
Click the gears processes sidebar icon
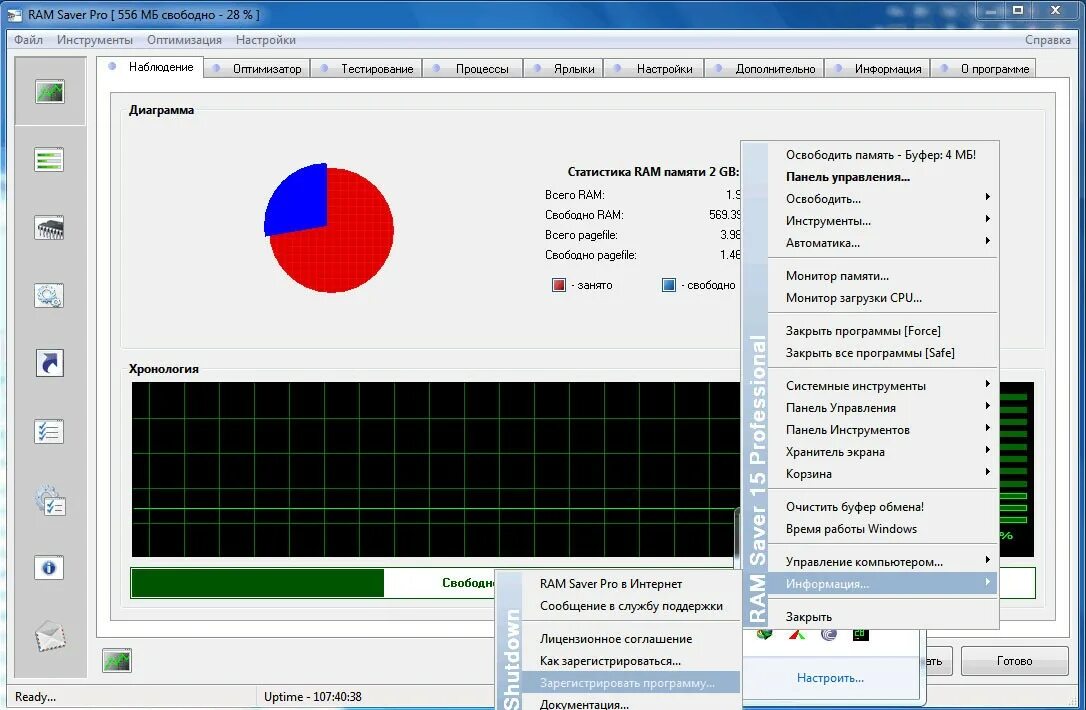pos(49,296)
